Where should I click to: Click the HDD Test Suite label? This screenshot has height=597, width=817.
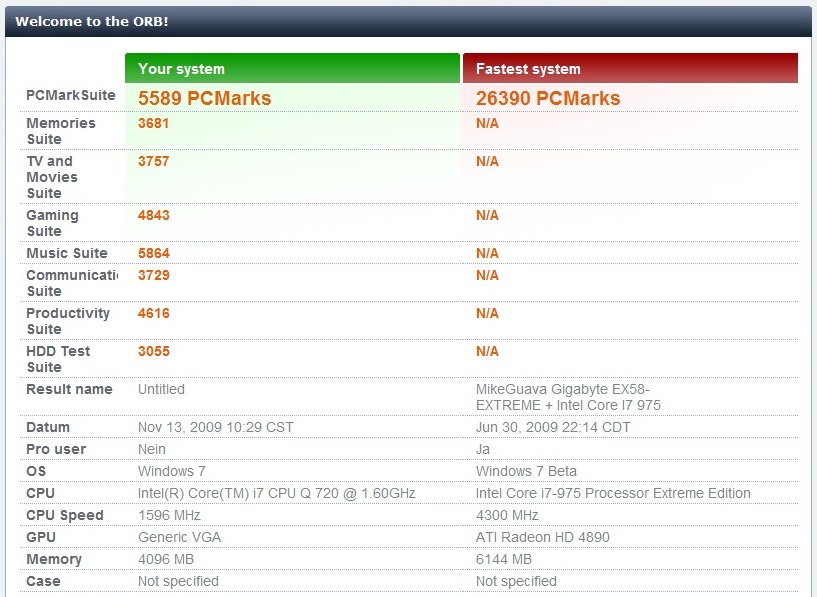click(58, 359)
